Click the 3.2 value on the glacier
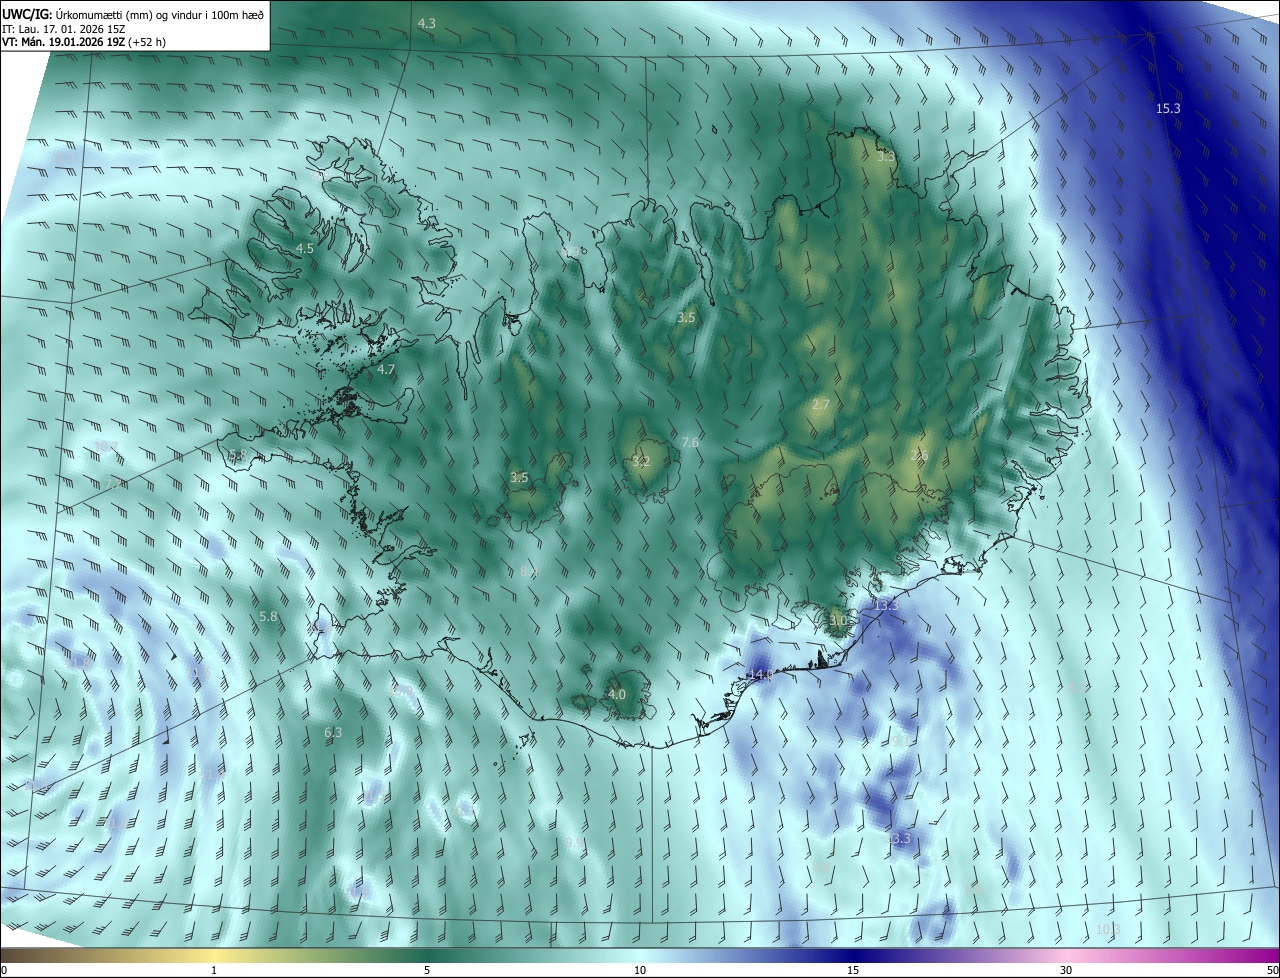The height and width of the screenshot is (978, 1280). coord(641,461)
